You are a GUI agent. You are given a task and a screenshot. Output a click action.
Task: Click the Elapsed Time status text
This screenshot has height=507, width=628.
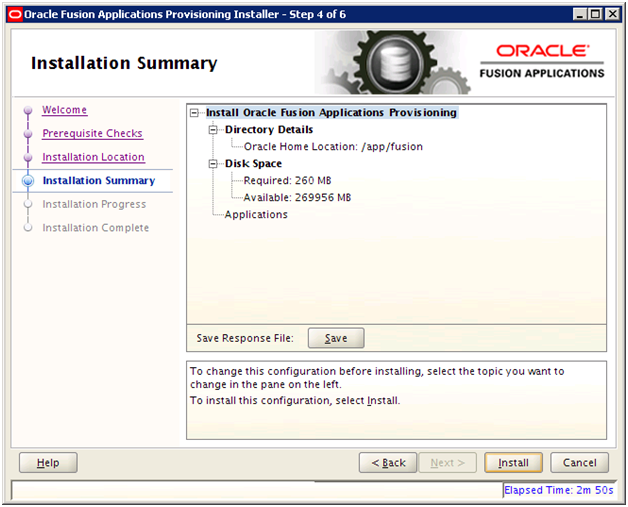tap(558, 490)
